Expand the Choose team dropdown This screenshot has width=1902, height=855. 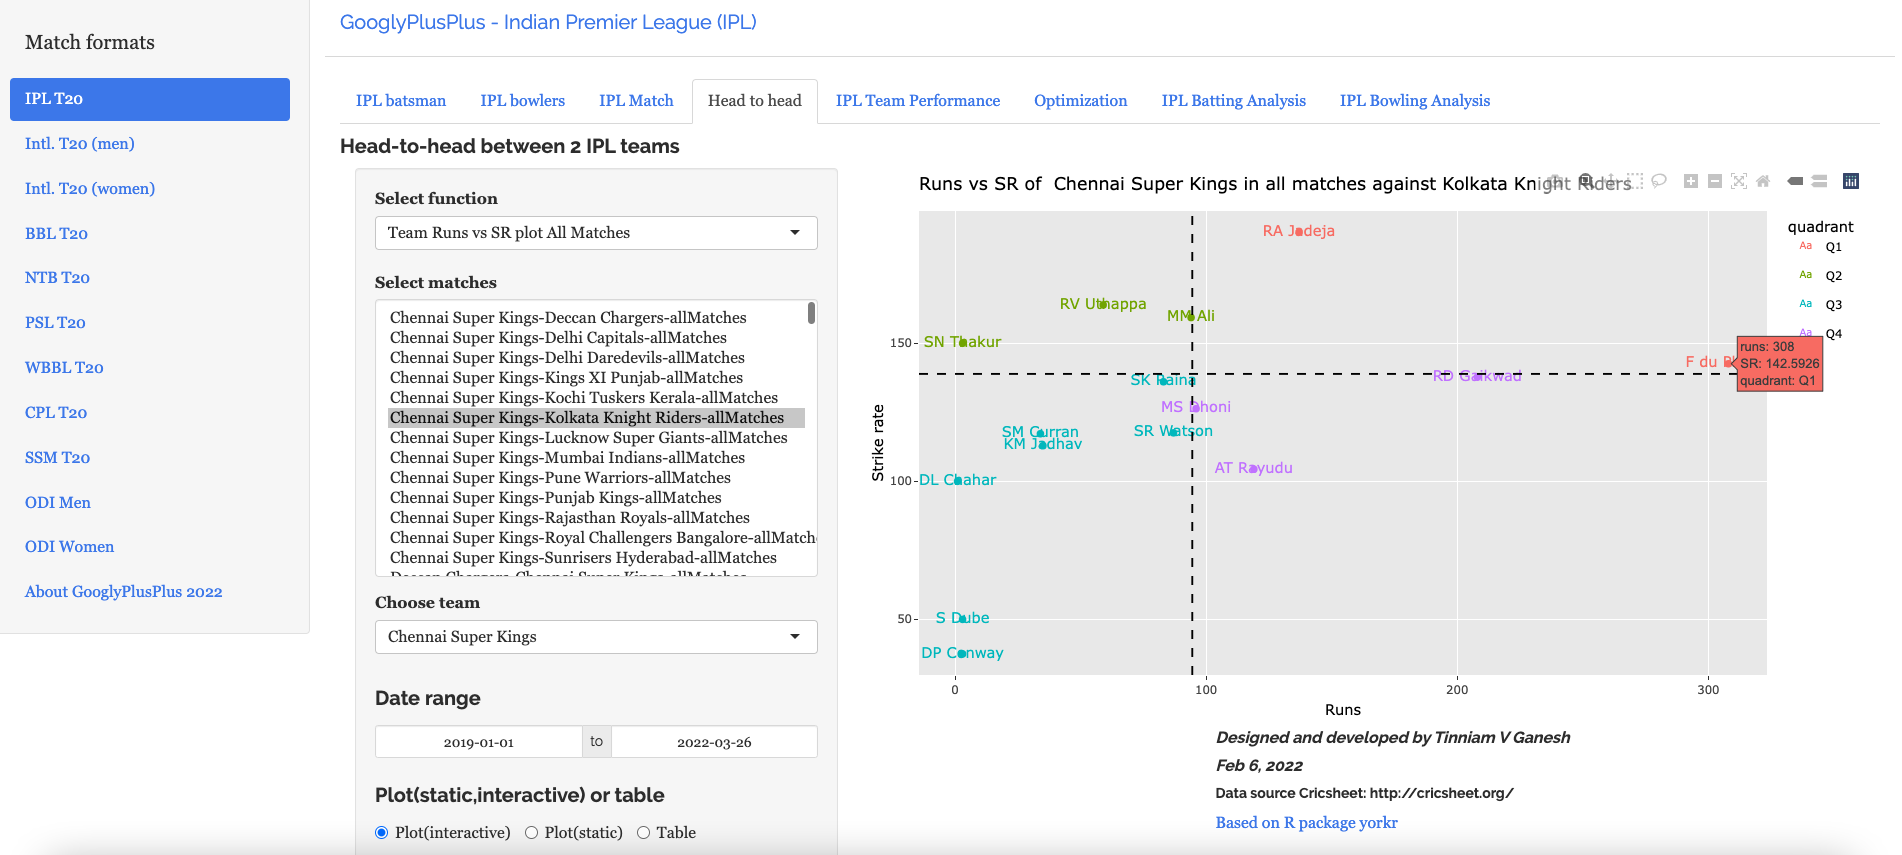point(596,637)
